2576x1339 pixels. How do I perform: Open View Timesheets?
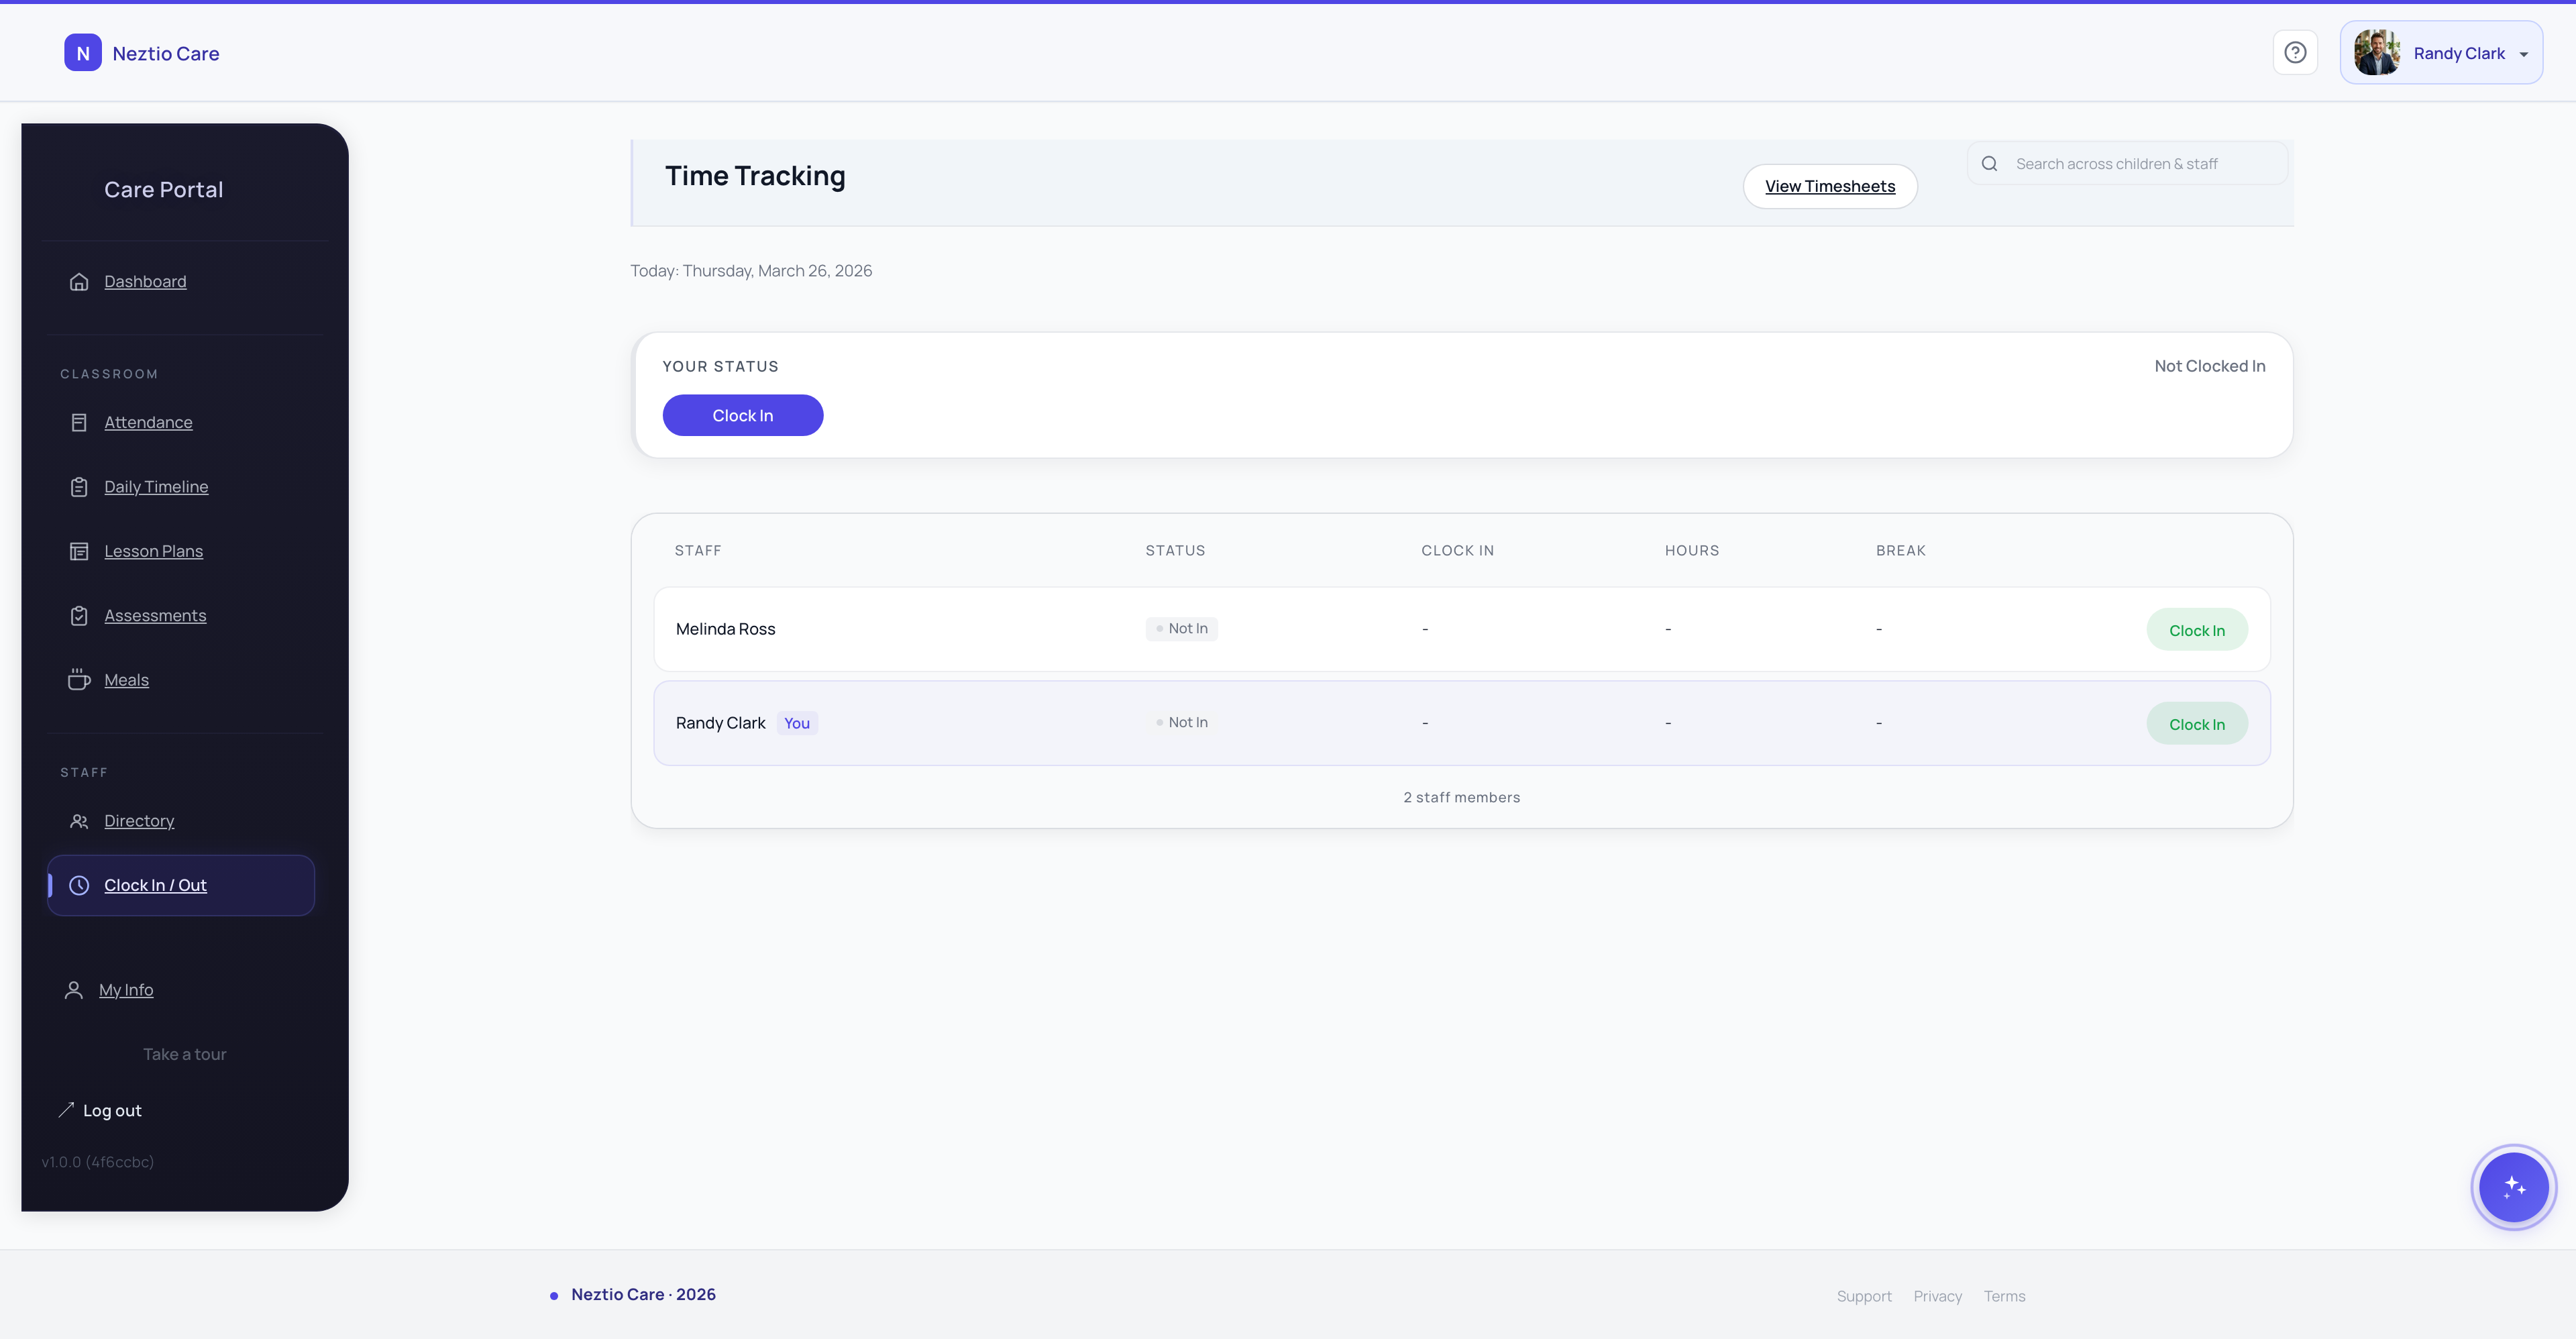coord(1830,186)
